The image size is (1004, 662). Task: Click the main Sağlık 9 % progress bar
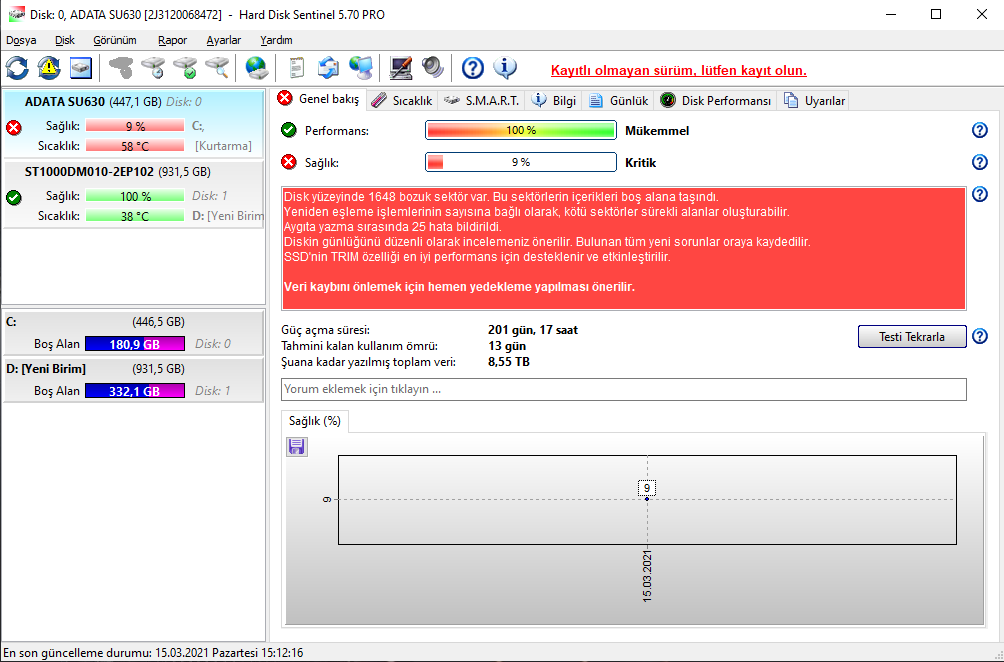(x=521, y=162)
